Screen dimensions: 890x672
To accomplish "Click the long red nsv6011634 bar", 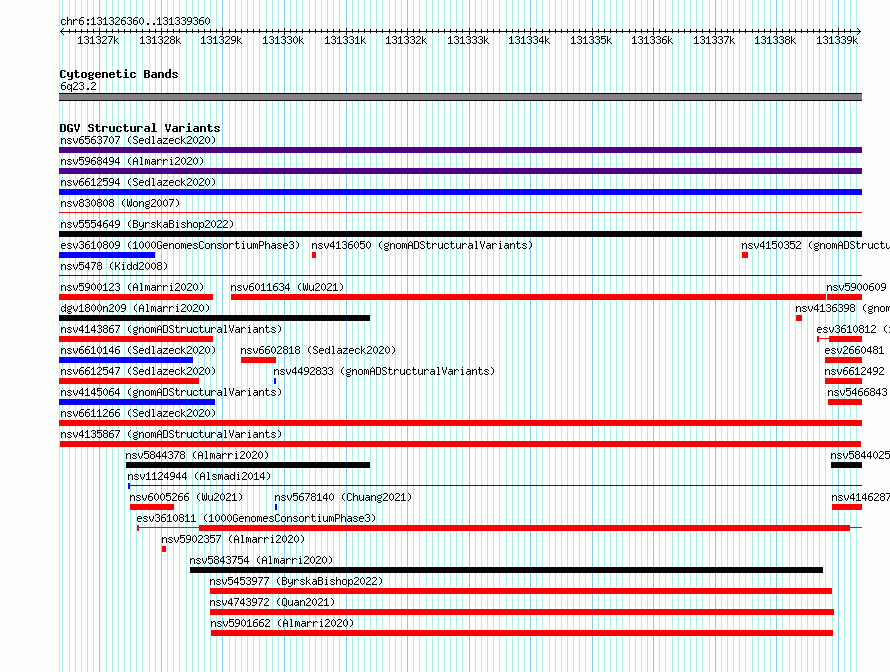I will coord(528,297).
